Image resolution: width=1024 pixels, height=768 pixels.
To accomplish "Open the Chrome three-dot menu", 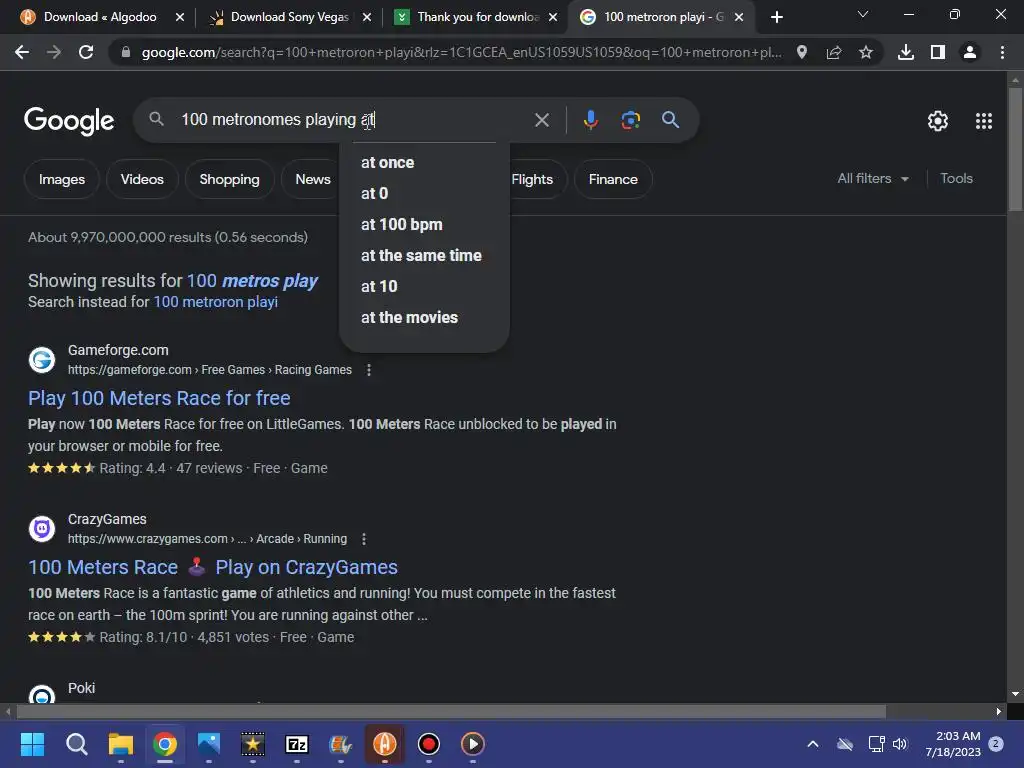I will pos(1002,52).
